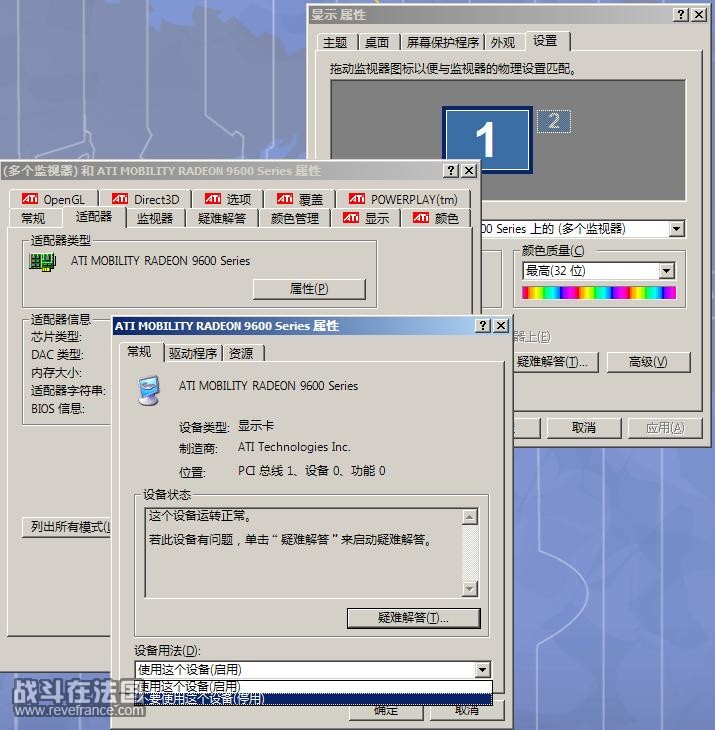Choose 使用这个设备(启用) from the dropdown list
The width and height of the screenshot is (715, 730).
click(x=313, y=686)
